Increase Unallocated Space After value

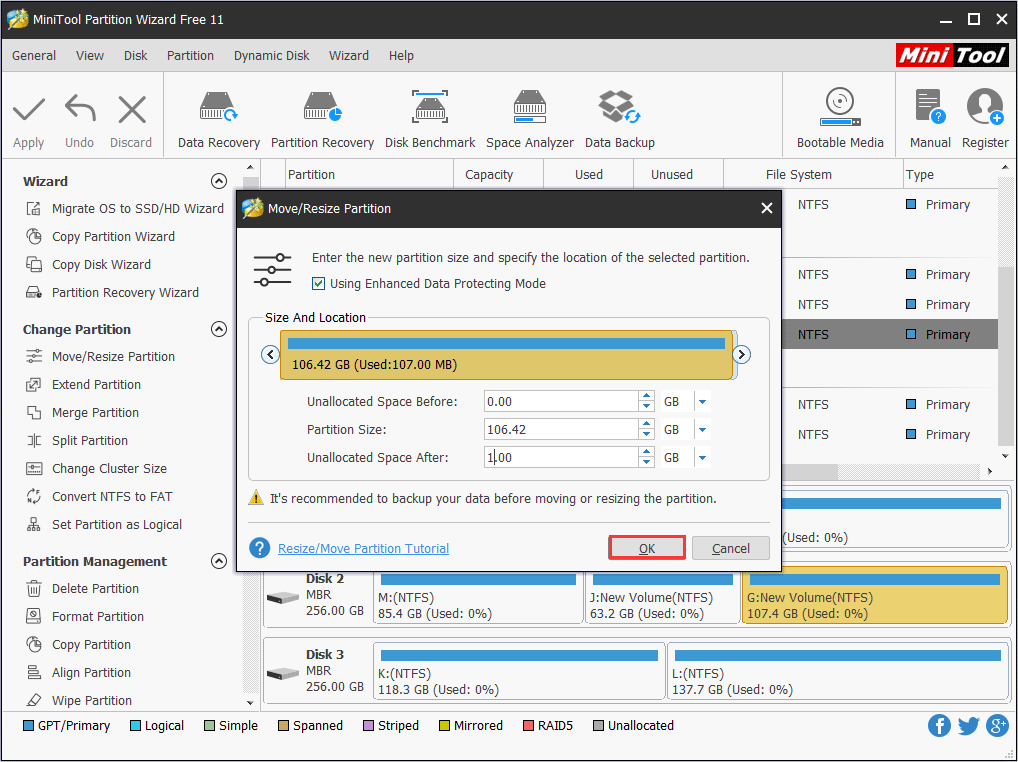(x=646, y=452)
